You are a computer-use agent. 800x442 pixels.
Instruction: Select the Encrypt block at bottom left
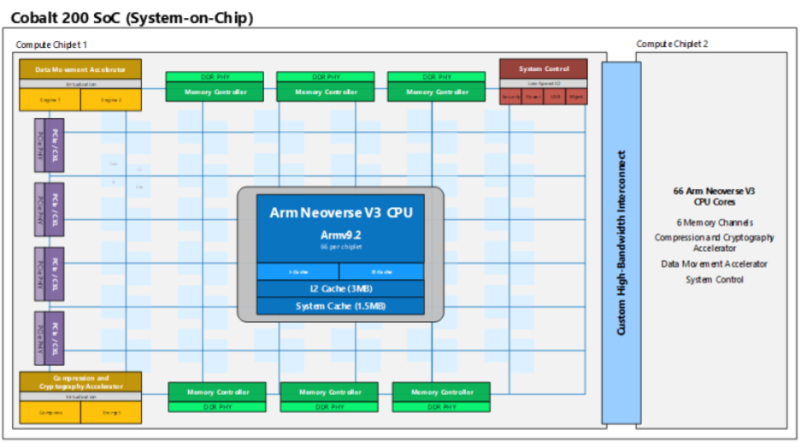pyautogui.click(x=110, y=412)
